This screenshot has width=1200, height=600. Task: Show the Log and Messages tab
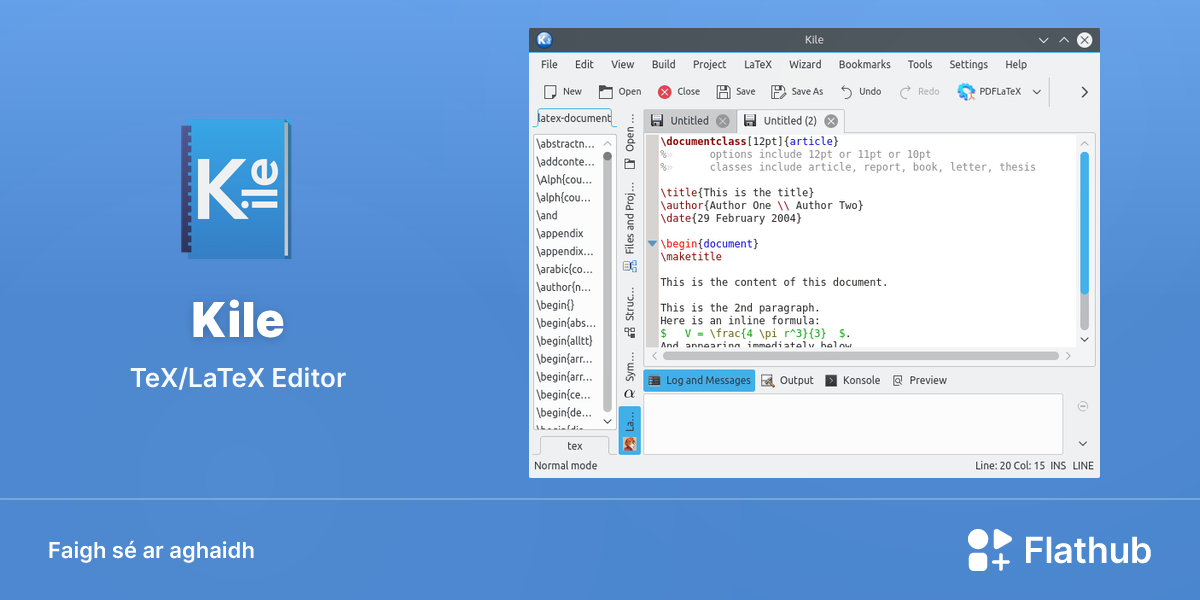(x=699, y=380)
